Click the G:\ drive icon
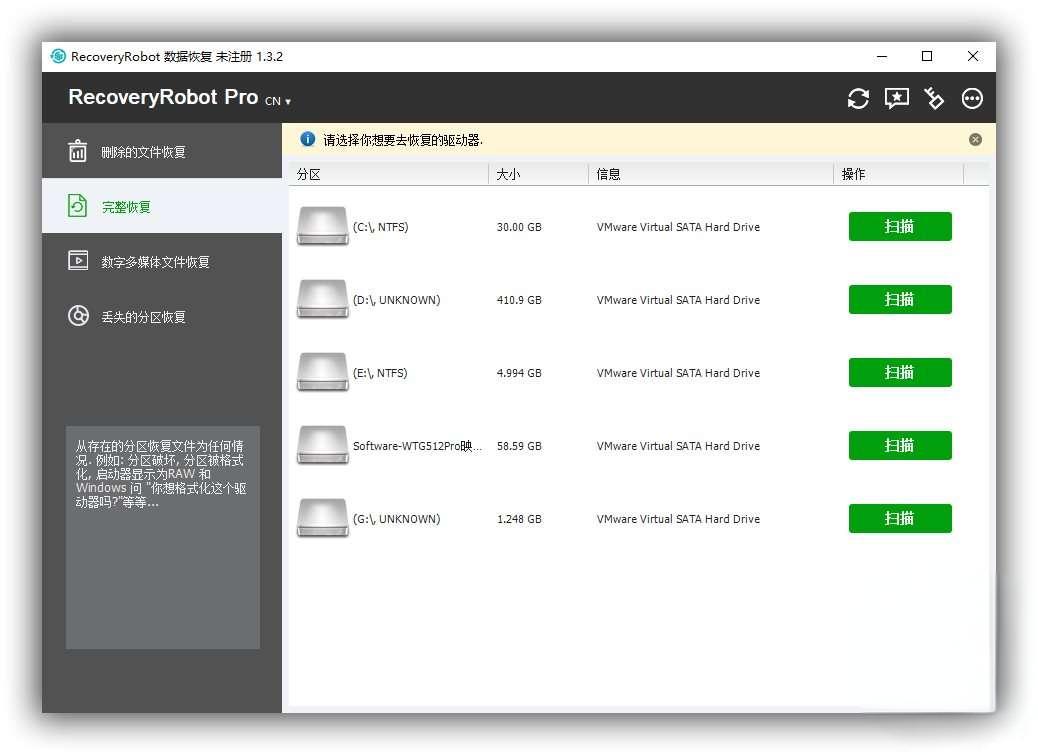 pyautogui.click(x=322, y=518)
